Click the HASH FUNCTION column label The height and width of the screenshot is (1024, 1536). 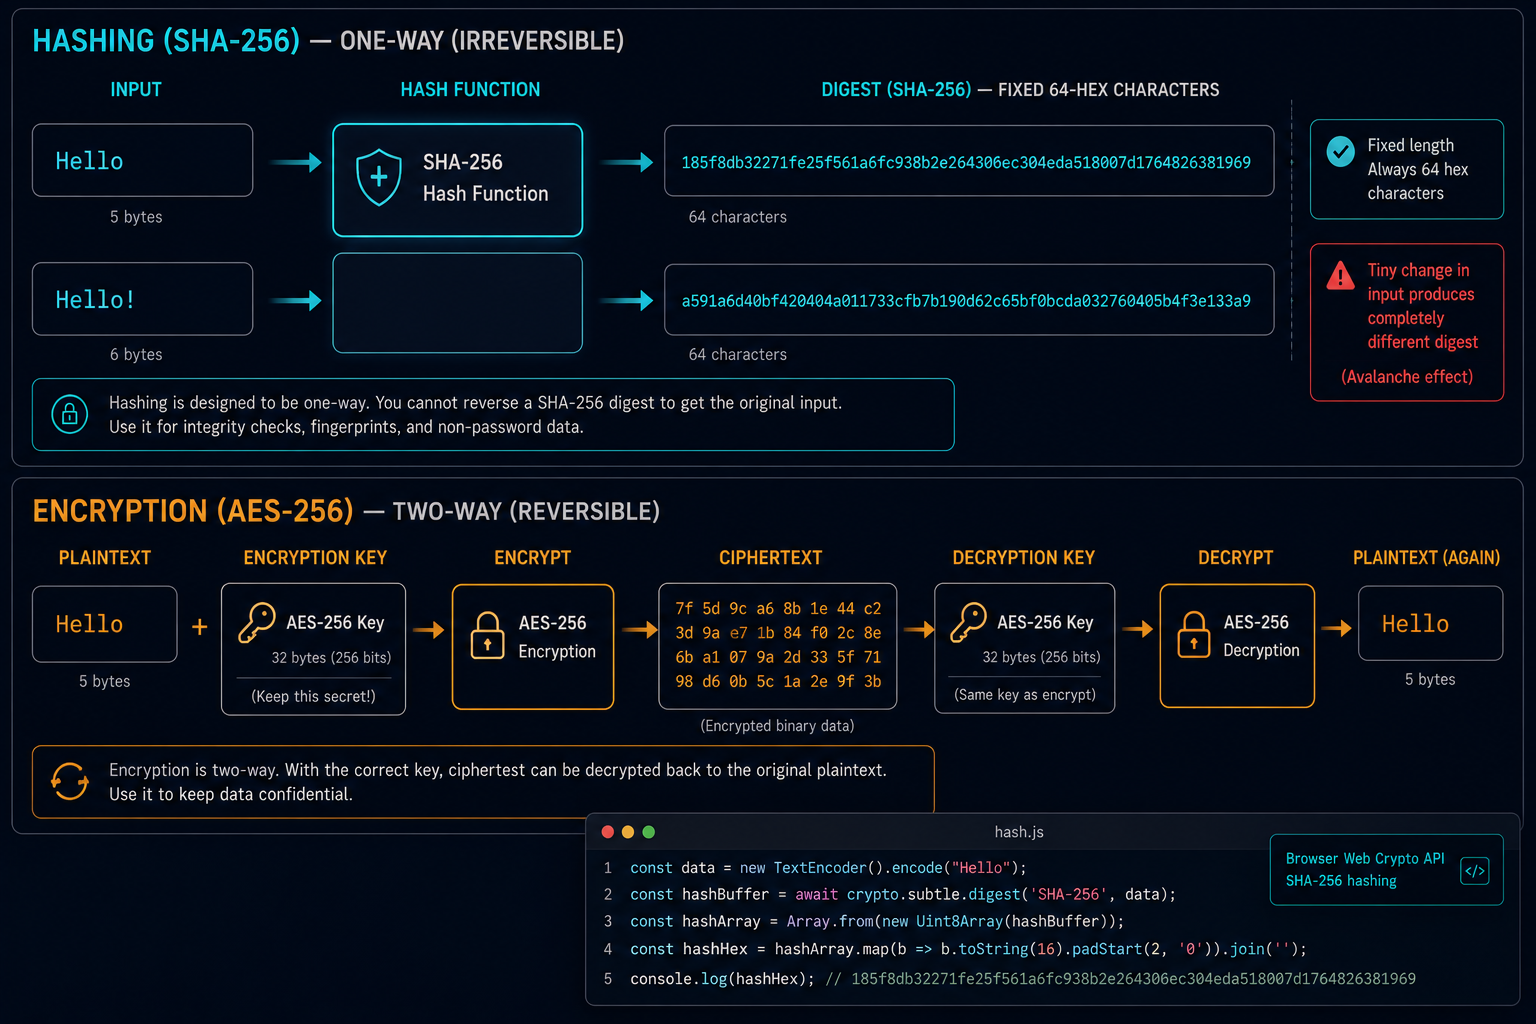pyautogui.click(x=470, y=90)
